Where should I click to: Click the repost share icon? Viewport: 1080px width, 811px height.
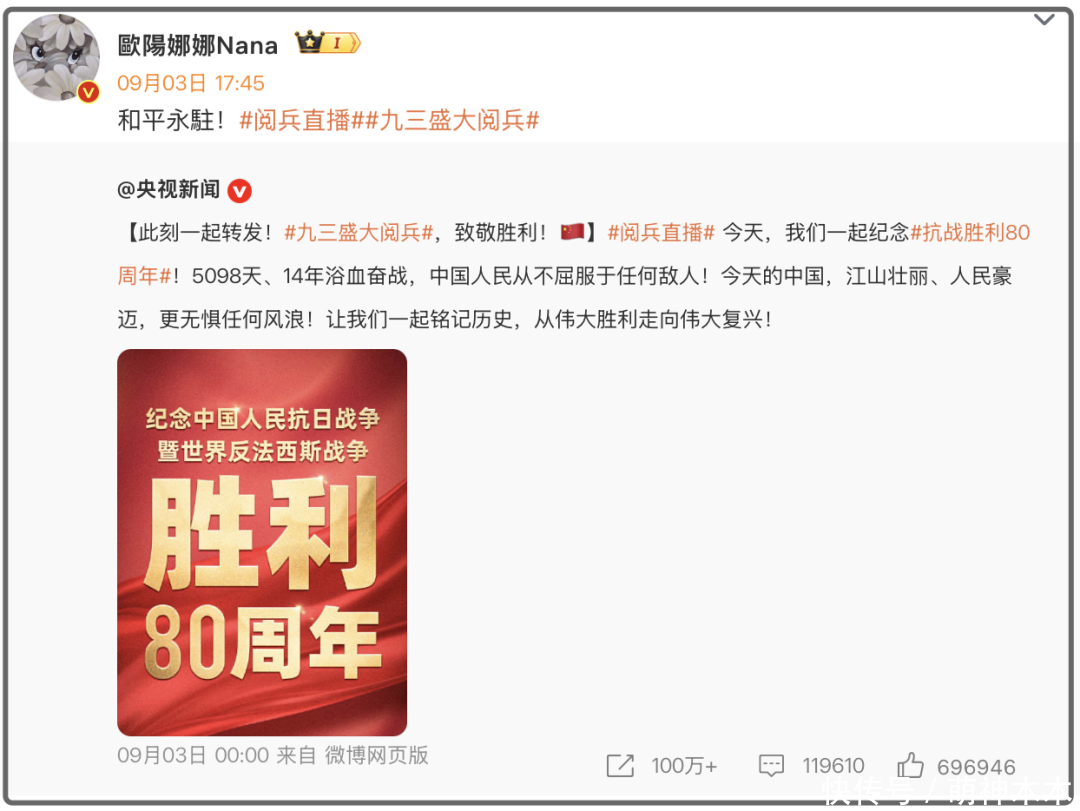click(620, 766)
